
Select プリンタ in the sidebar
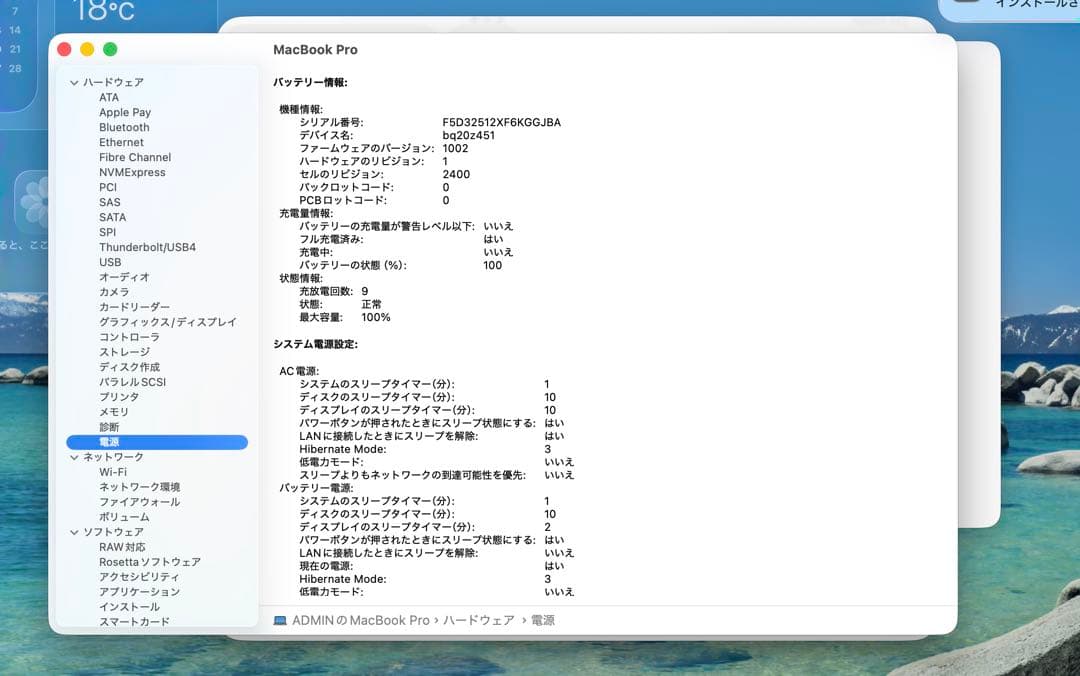tap(119, 398)
